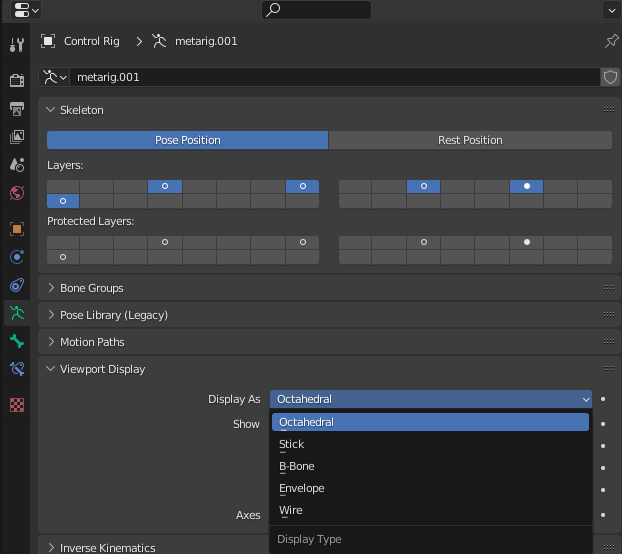Toggle third top-row layer in the right Layers block

pos(424,186)
